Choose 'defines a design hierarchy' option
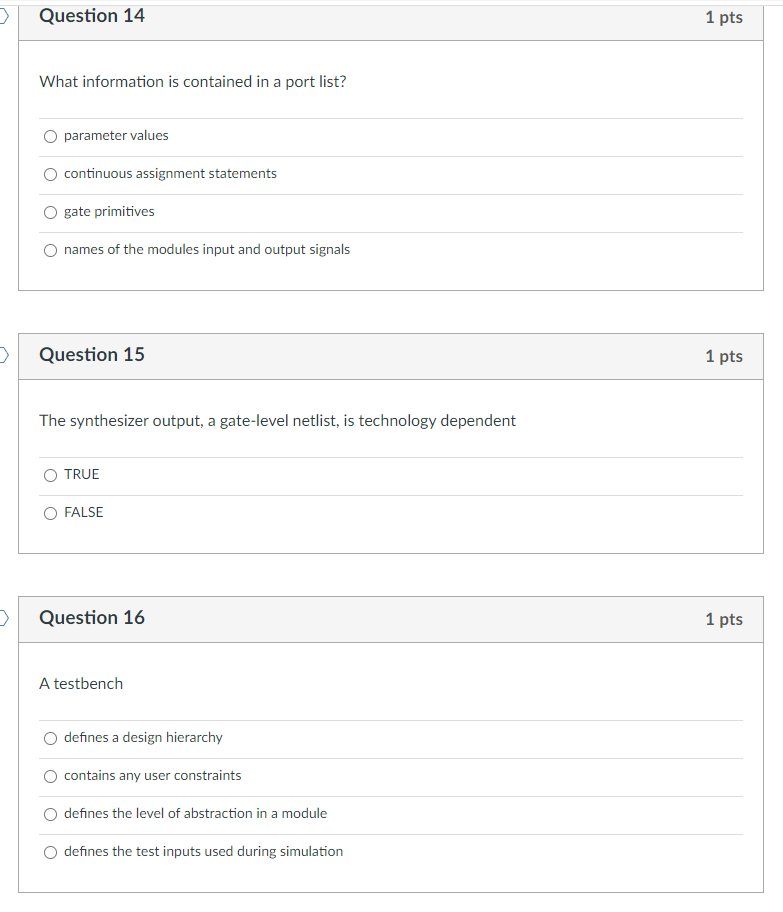Screen dimensions: 783x912 (51, 738)
